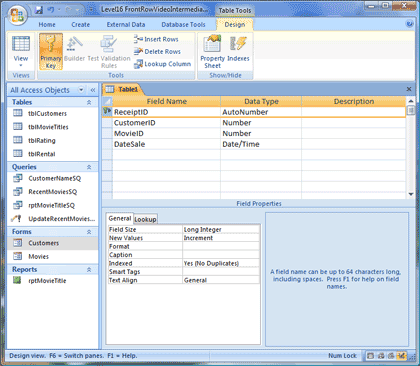Close the Table1 design window

coord(409,89)
